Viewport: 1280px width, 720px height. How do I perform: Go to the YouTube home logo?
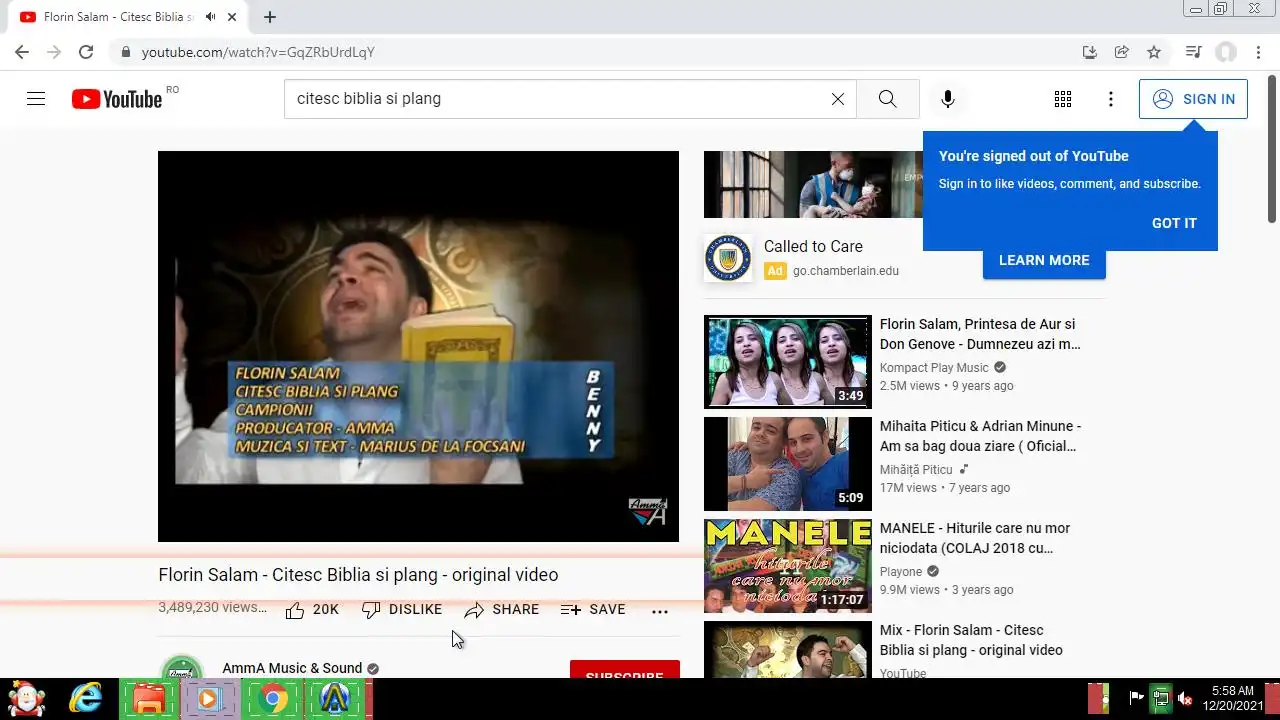pyautogui.click(x=117, y=99)
